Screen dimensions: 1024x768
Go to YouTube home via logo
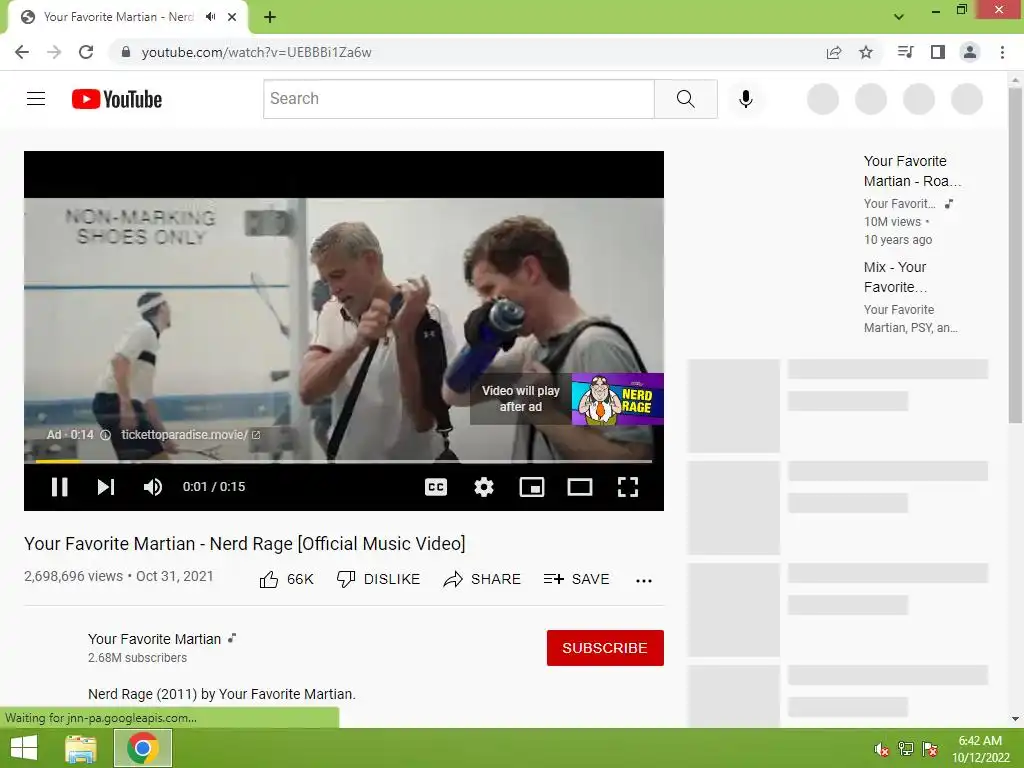(x=117, y=99)
